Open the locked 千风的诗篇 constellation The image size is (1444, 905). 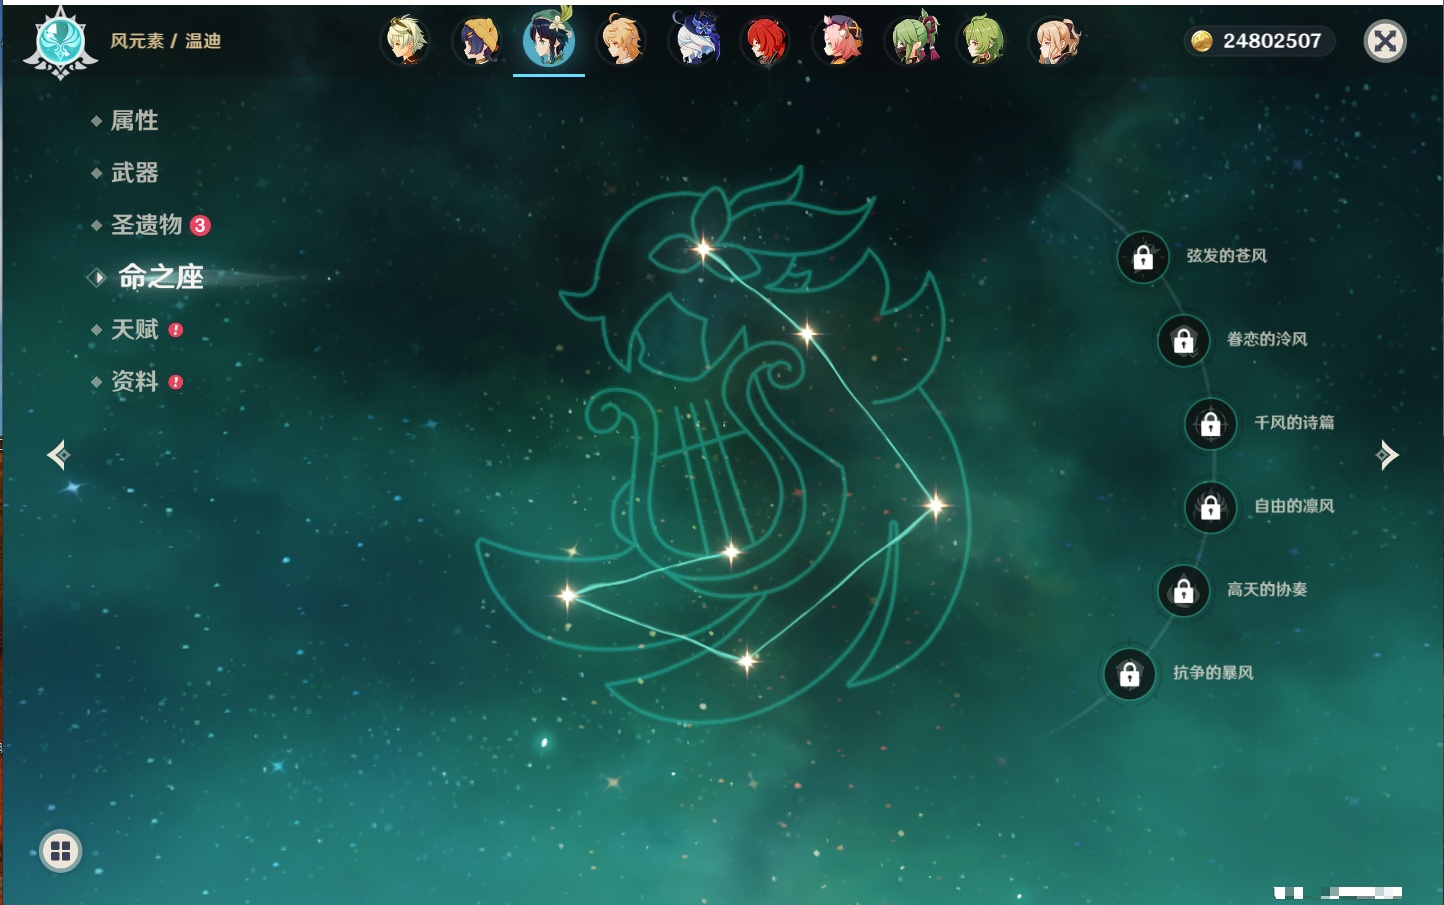coord(1211,424)
